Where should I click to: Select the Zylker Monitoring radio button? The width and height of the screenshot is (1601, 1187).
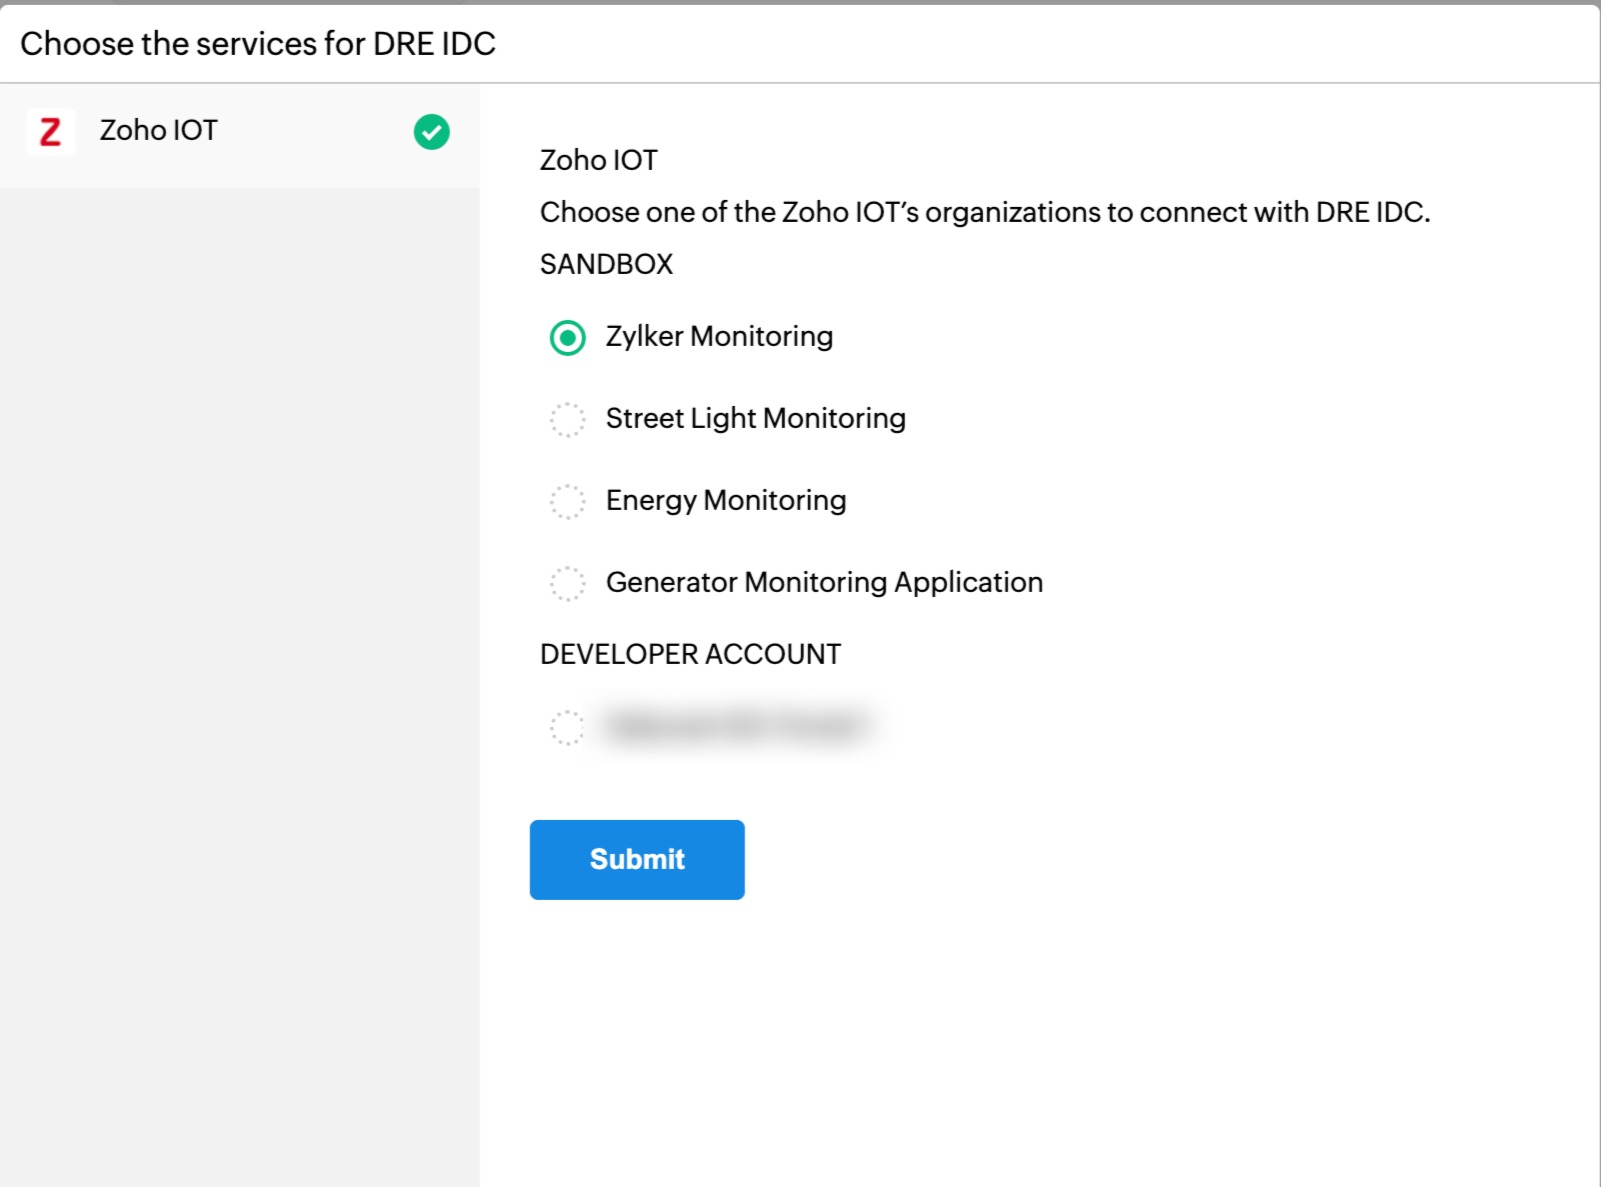[x=567, y=338]
